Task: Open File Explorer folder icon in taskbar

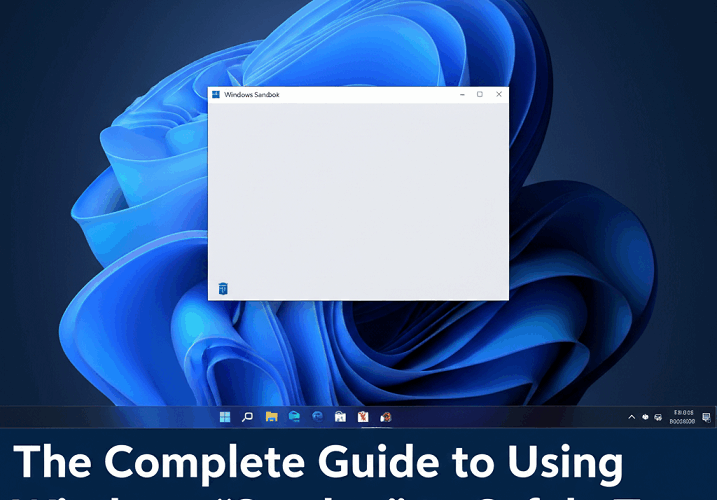Action: (x=272, y=417)
